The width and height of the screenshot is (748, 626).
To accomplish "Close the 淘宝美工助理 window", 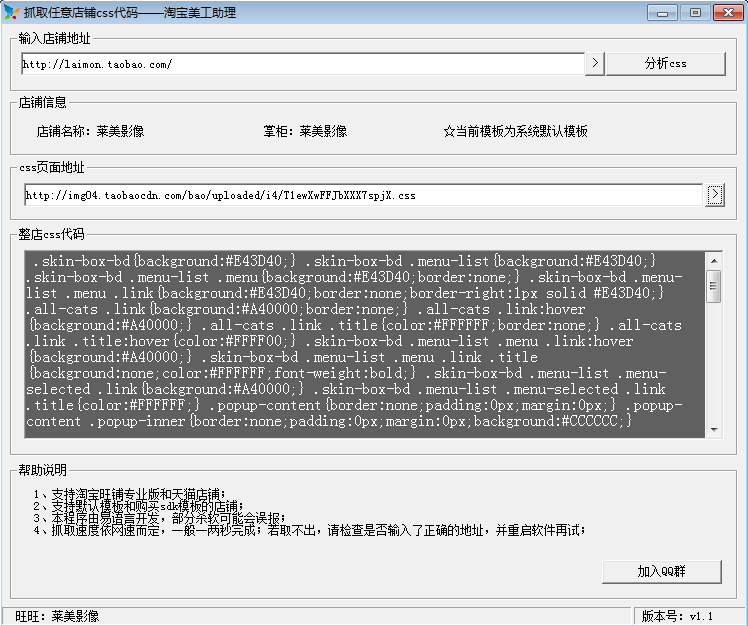I will (728, 13).
